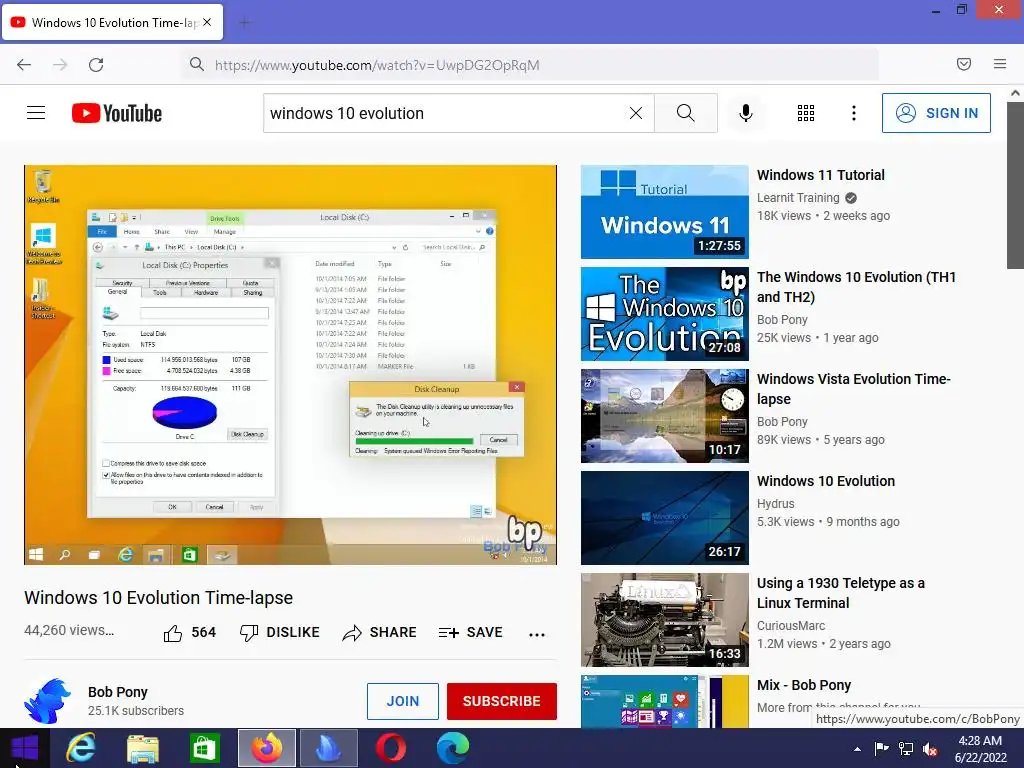Launch Internet Explorer from taskbar
Viewport: 1024px width, 768px height.
[x=81, y=748]
